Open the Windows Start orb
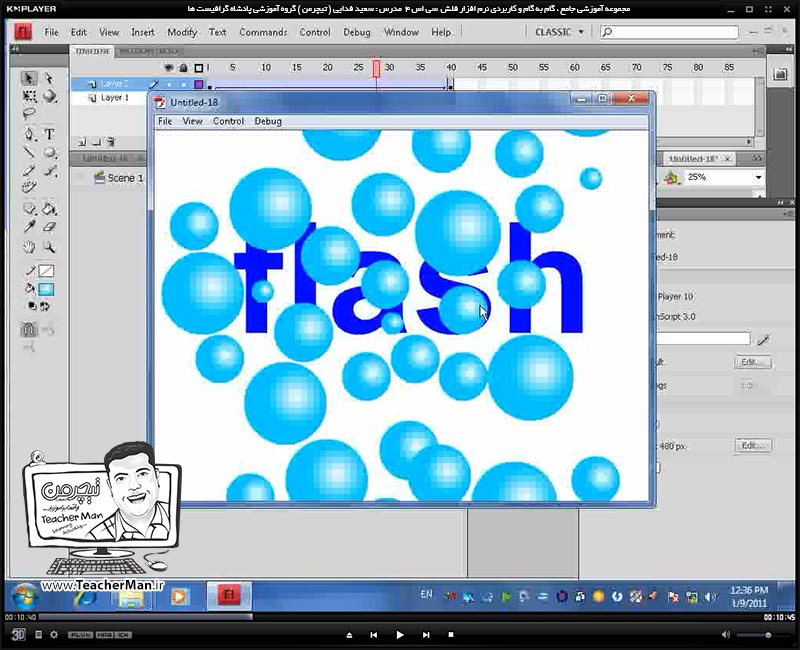This screenshot has width=800, height=650. [x=24, y=596]
